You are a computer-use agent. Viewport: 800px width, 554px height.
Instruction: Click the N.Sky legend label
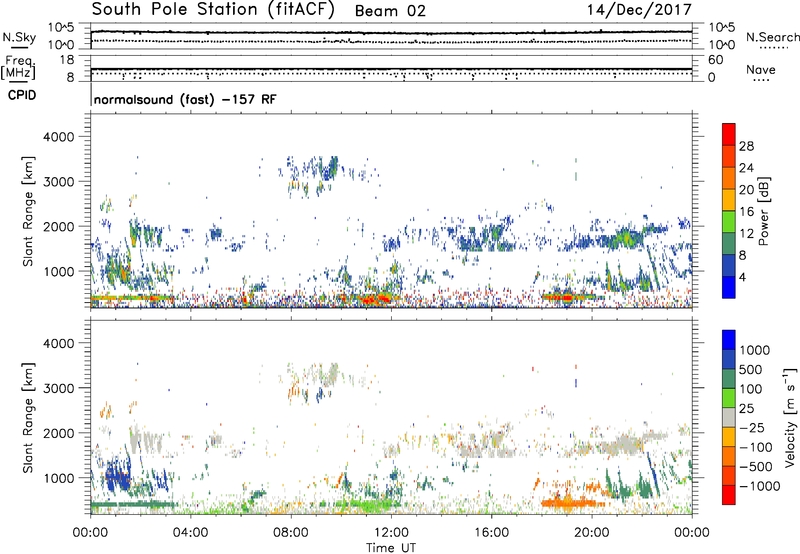(x=19, y=37)
